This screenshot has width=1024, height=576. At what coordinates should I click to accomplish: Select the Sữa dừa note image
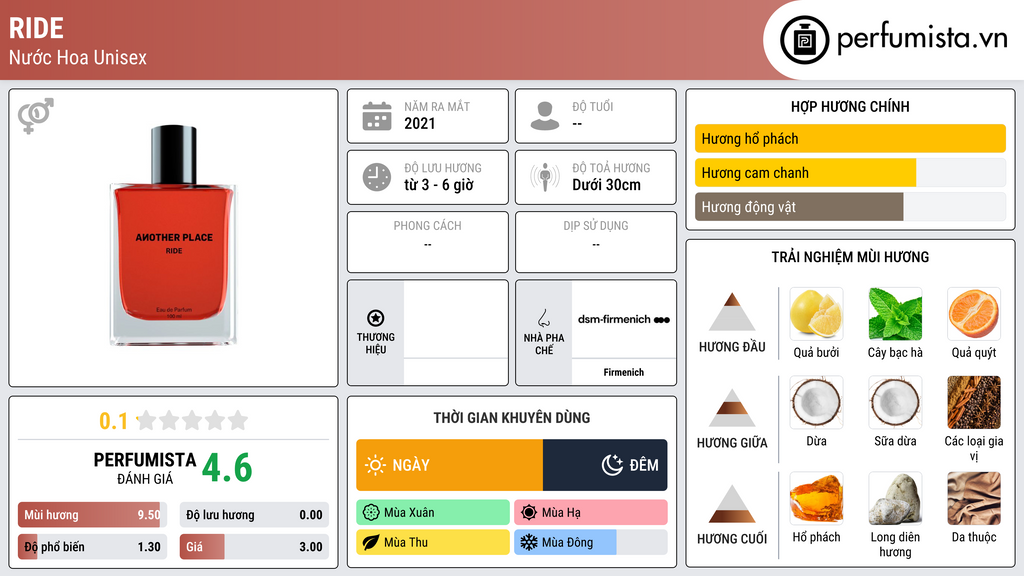point(895,402)
